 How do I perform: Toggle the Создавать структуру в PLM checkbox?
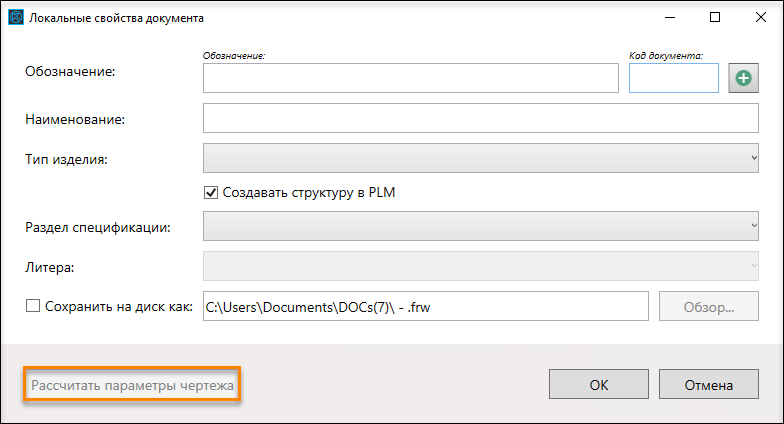[211, 192]
